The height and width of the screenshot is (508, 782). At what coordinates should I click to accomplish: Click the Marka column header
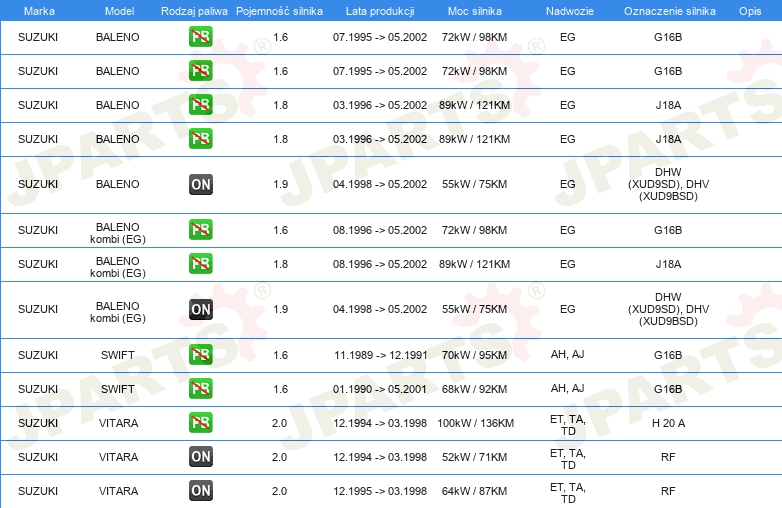coord(39,11)
